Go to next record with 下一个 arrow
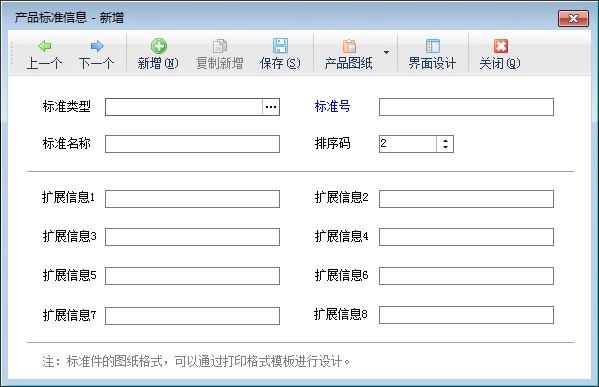 97,46
